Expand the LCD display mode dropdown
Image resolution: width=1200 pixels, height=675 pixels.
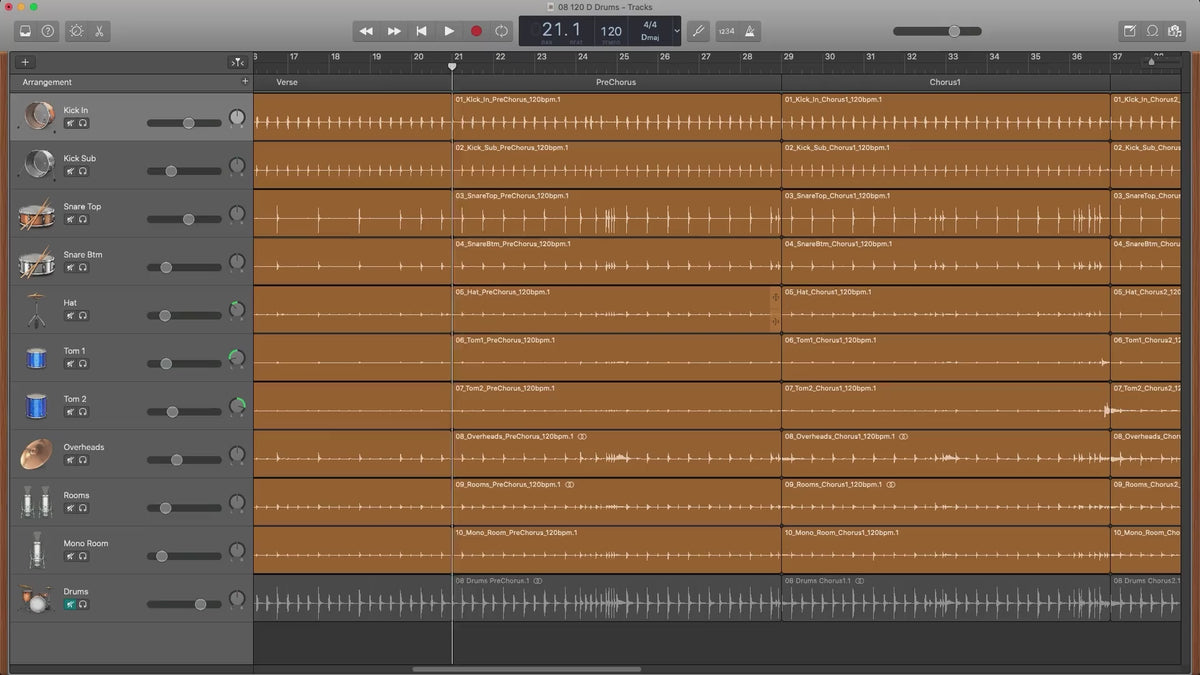pyautogui.click(x=676, y=31)
